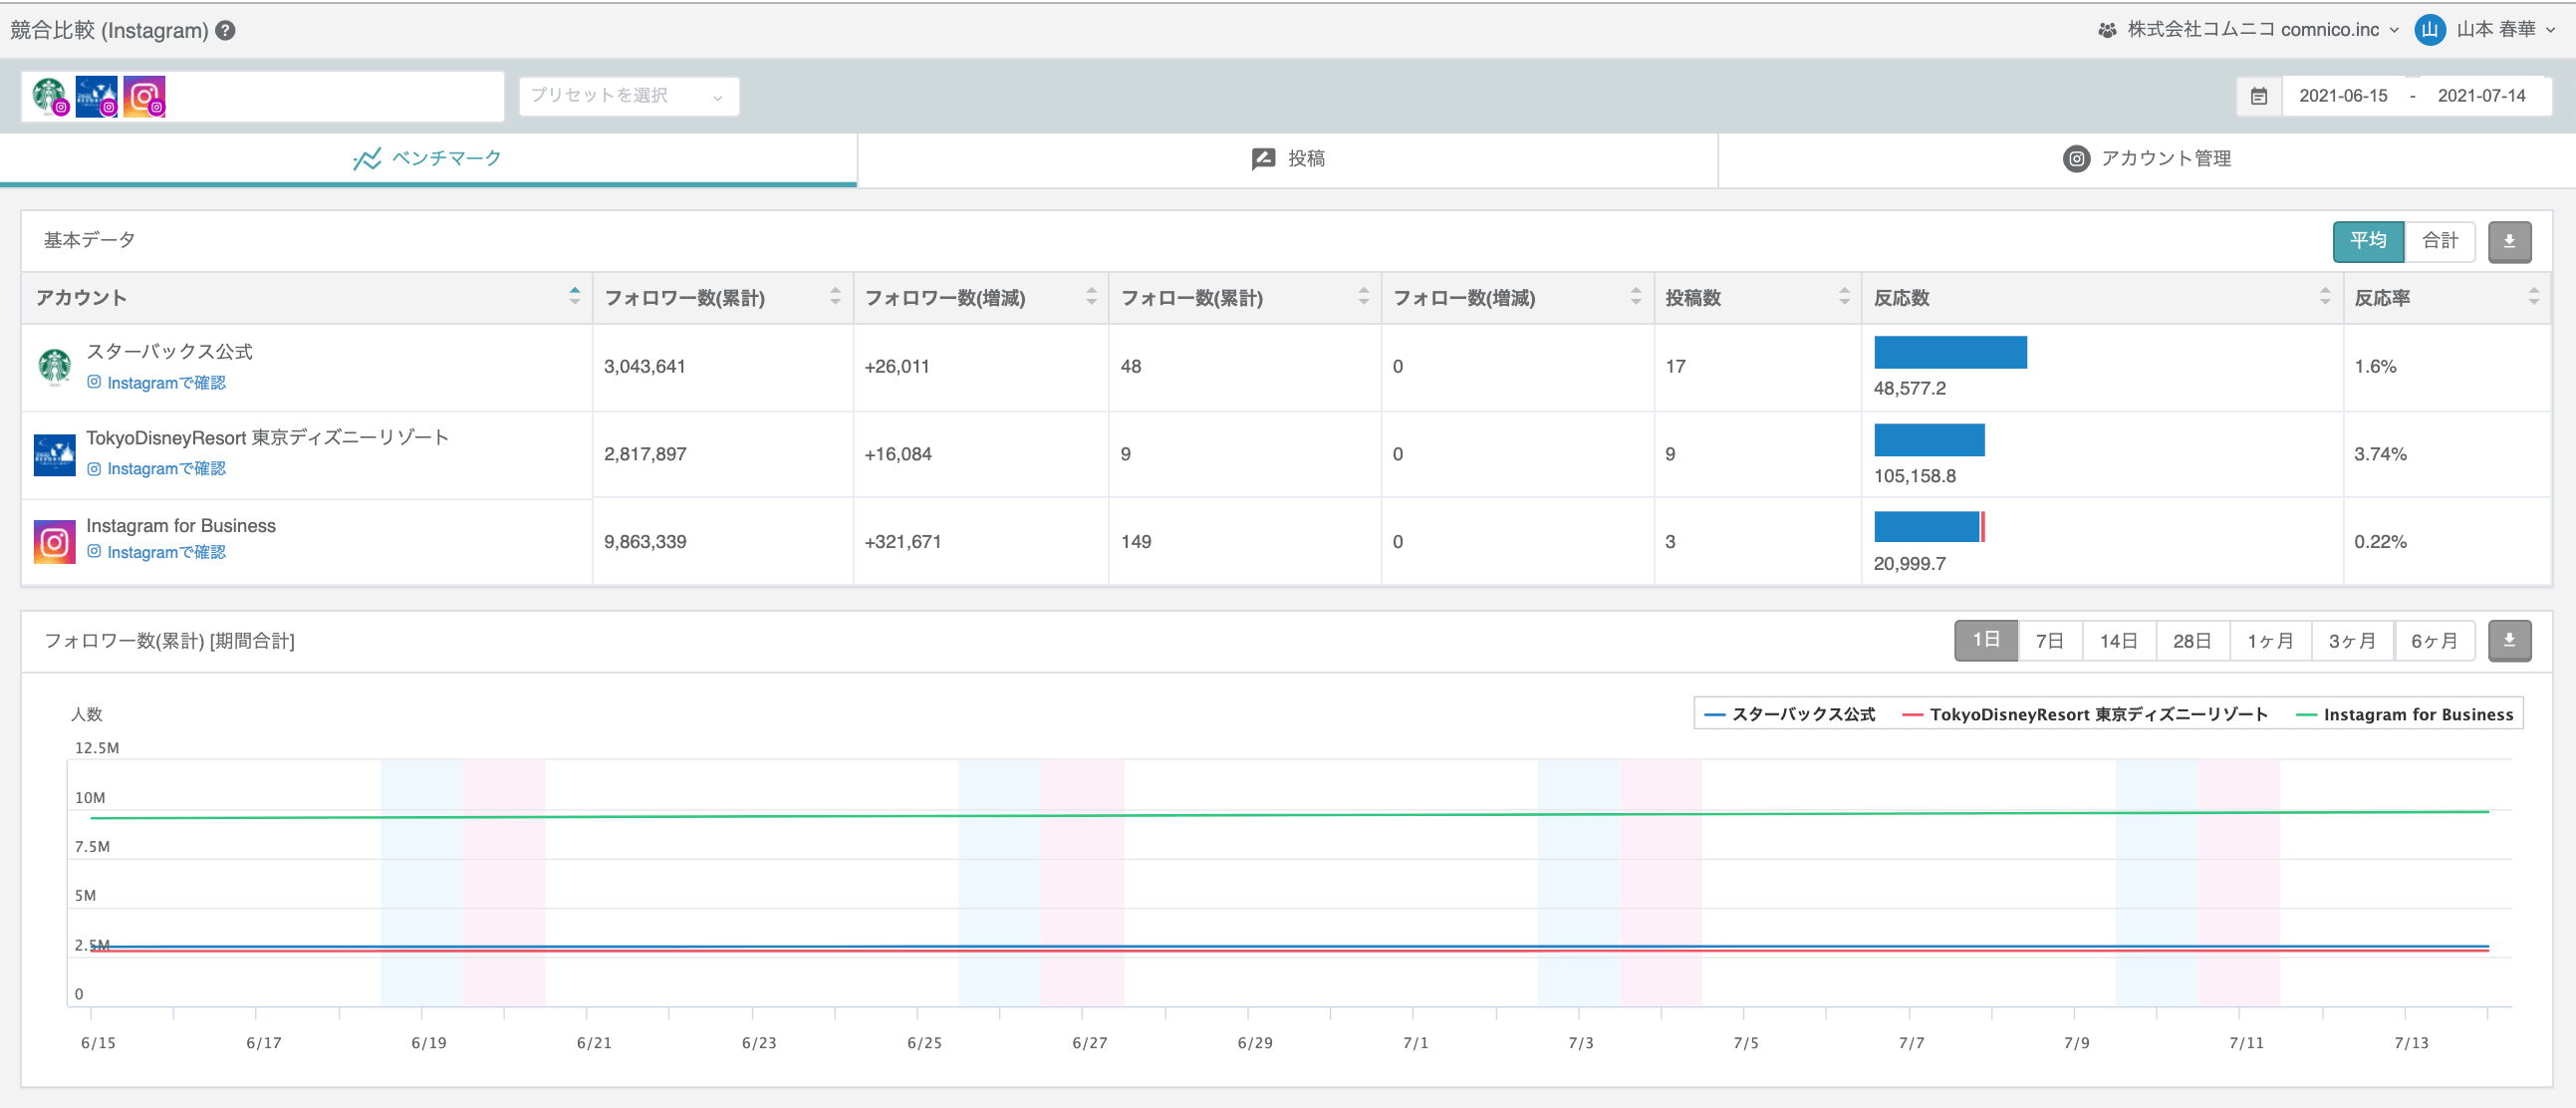Set chart interval to 6ヶ月
The image size is (2576, 1108).
(2434, 640)
